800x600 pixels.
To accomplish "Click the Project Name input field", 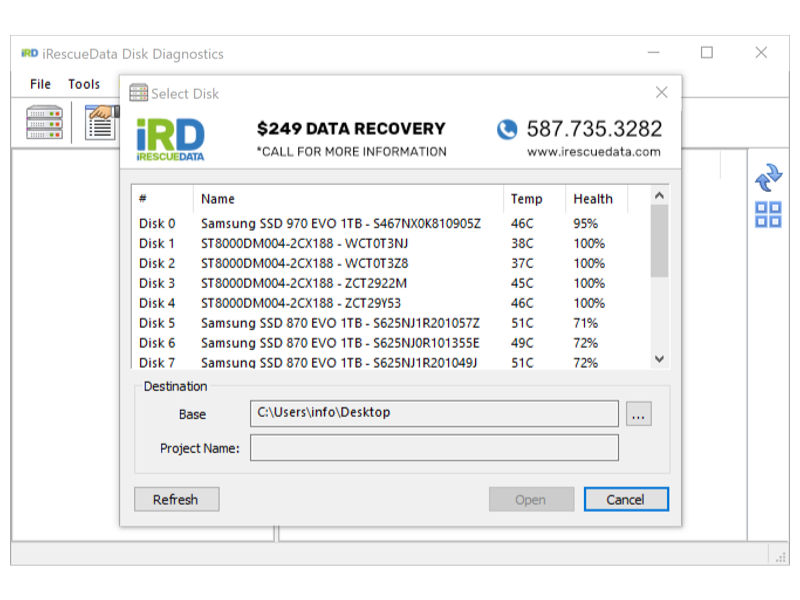I will 434,448.
